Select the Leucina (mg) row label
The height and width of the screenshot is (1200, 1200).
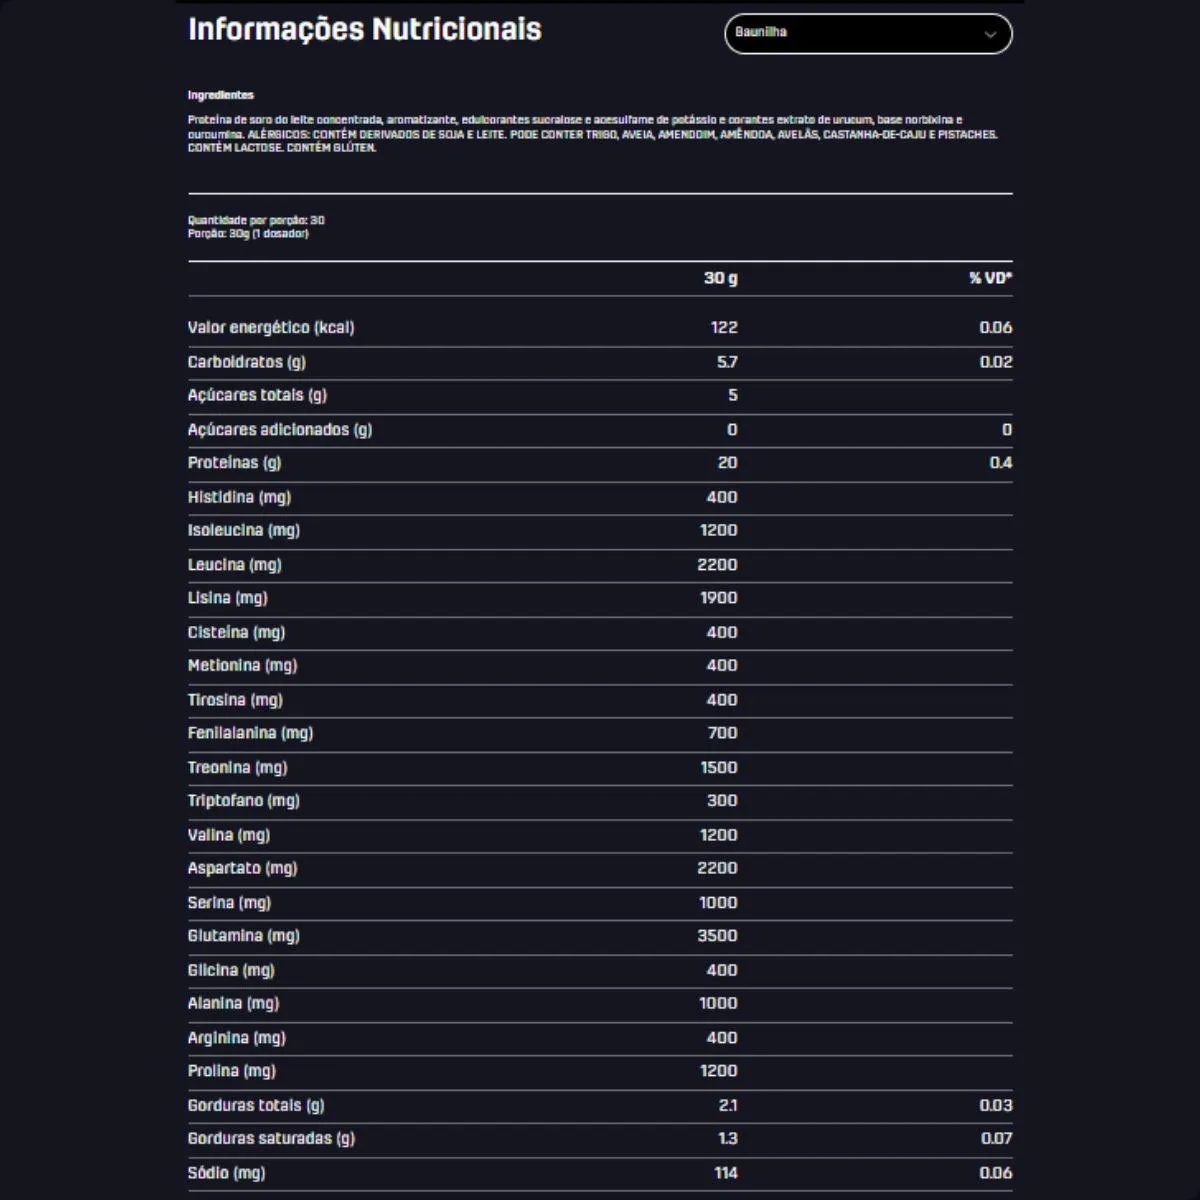[x=235, y=565]
